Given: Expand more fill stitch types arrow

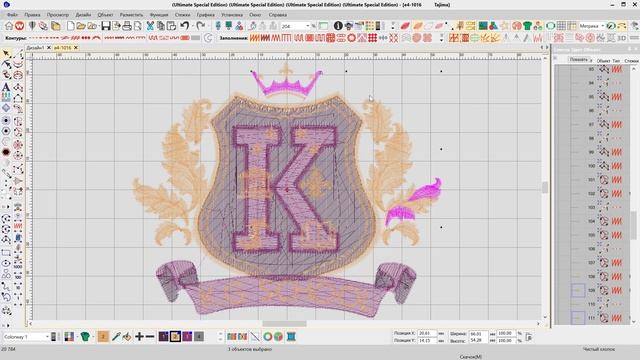Looking at the screenshot, I should 441,40.
